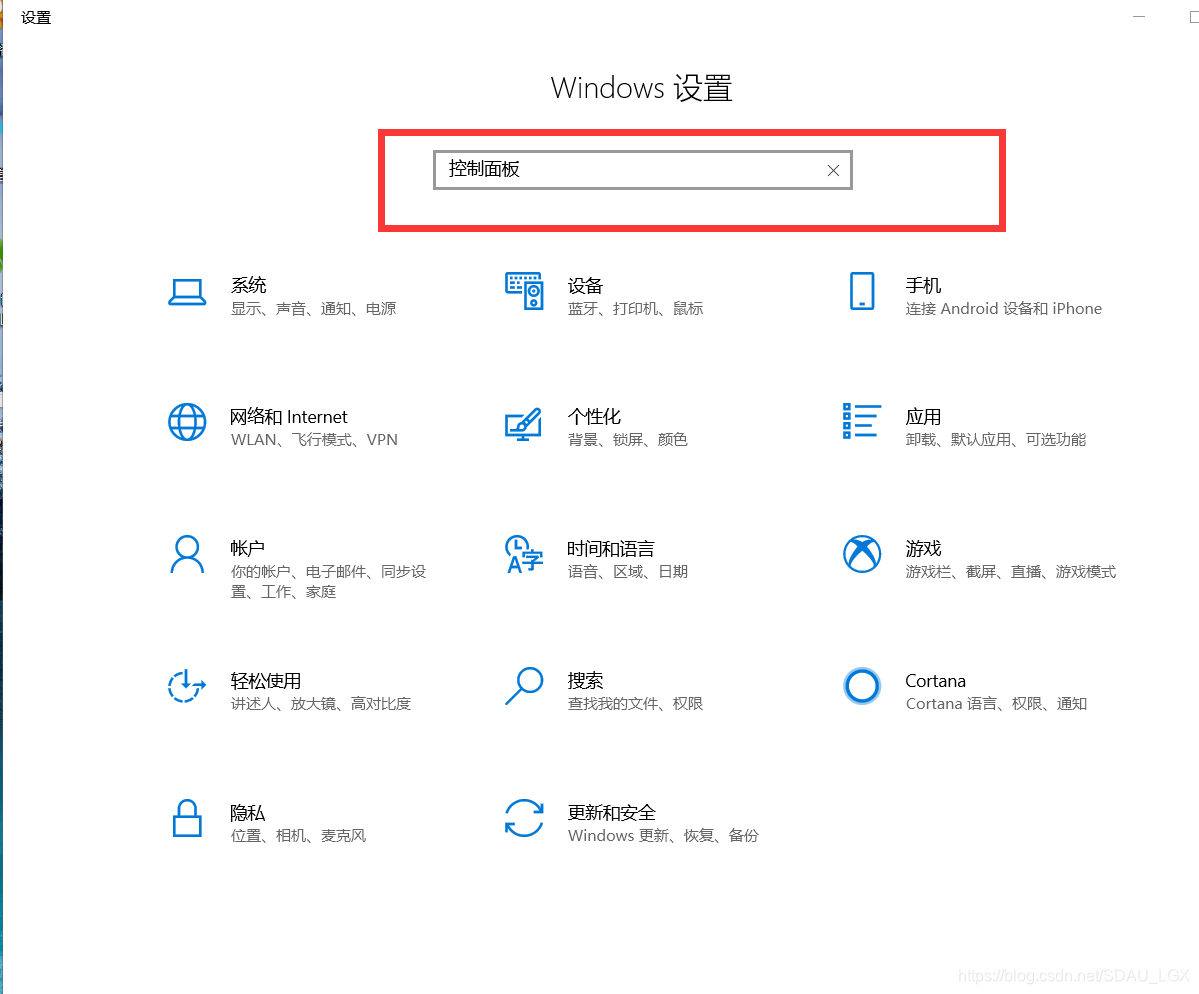
Task: Select 时间和语言 title
Action: (x=611, y=549)
